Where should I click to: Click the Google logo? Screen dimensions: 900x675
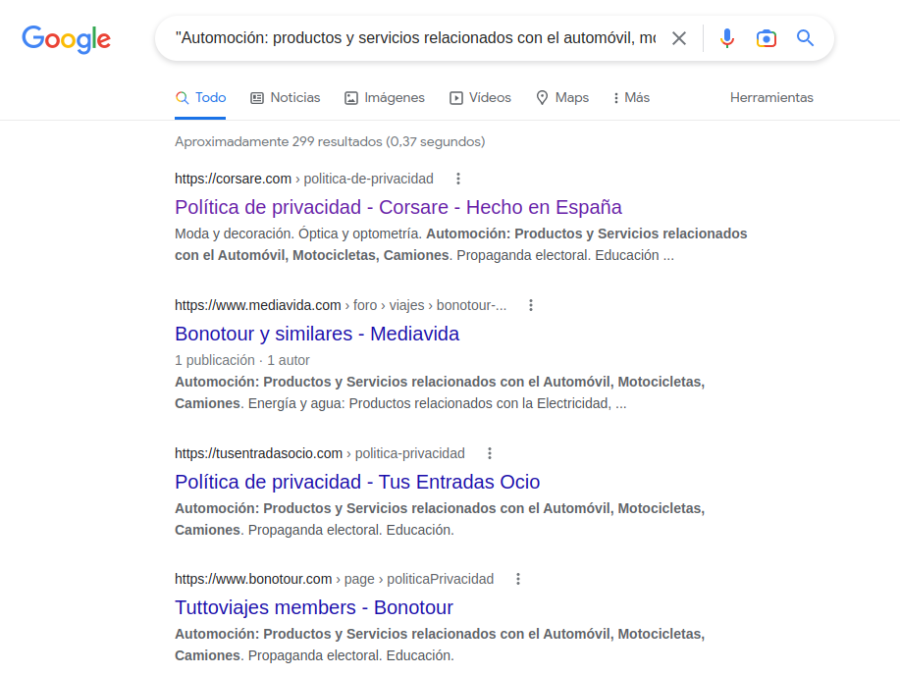tap(66, 39)
